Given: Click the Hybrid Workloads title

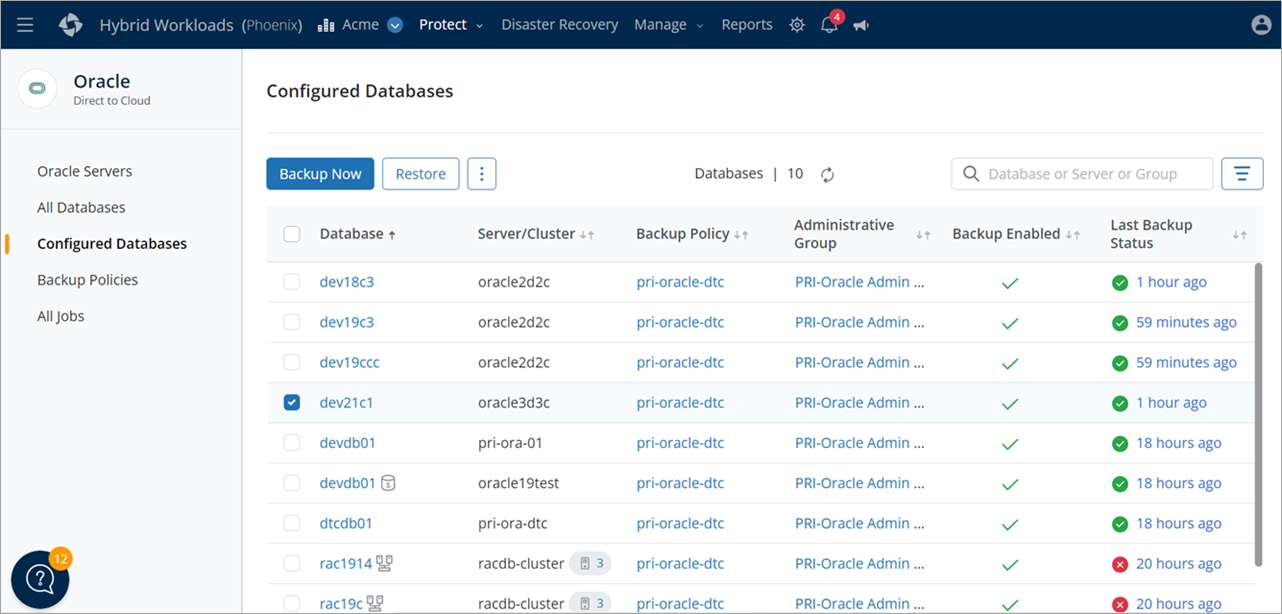Looking at the screenshot, I should 166,25.
